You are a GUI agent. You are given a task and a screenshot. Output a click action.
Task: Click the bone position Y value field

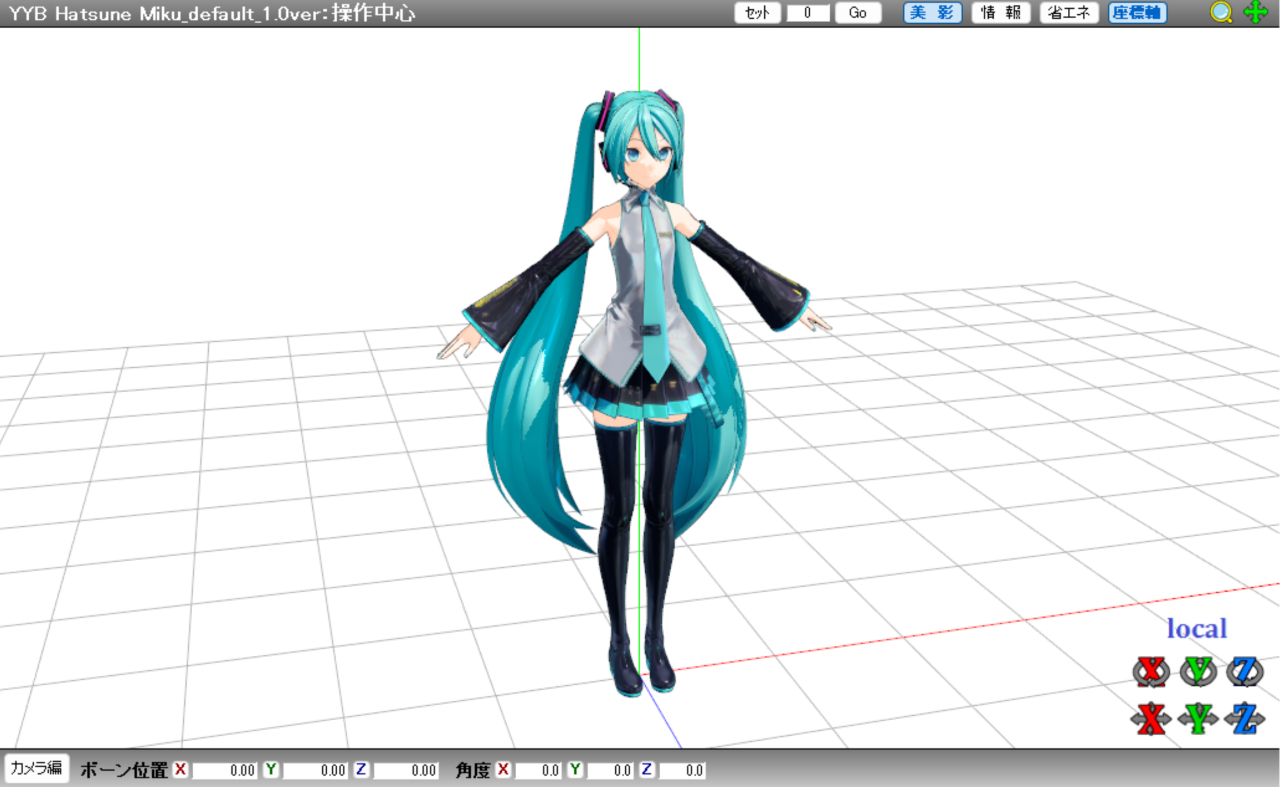(316, 770)
